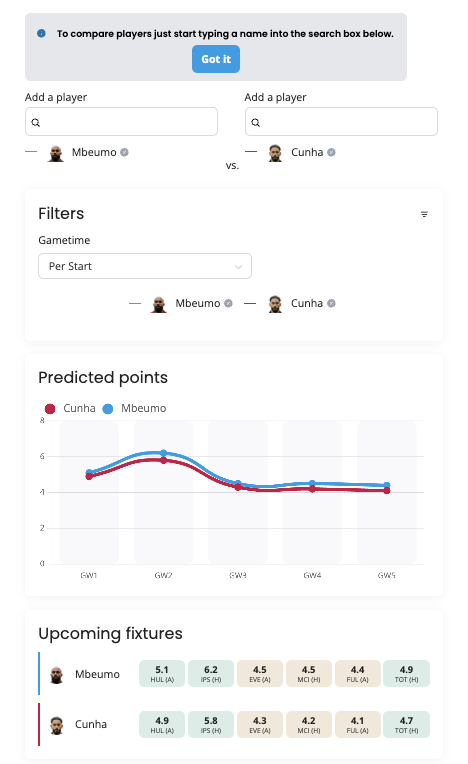Click Cunha's photo in Upcoming fixtures
This screenshot has height=764, width=468.
click(x=56, y=726)
